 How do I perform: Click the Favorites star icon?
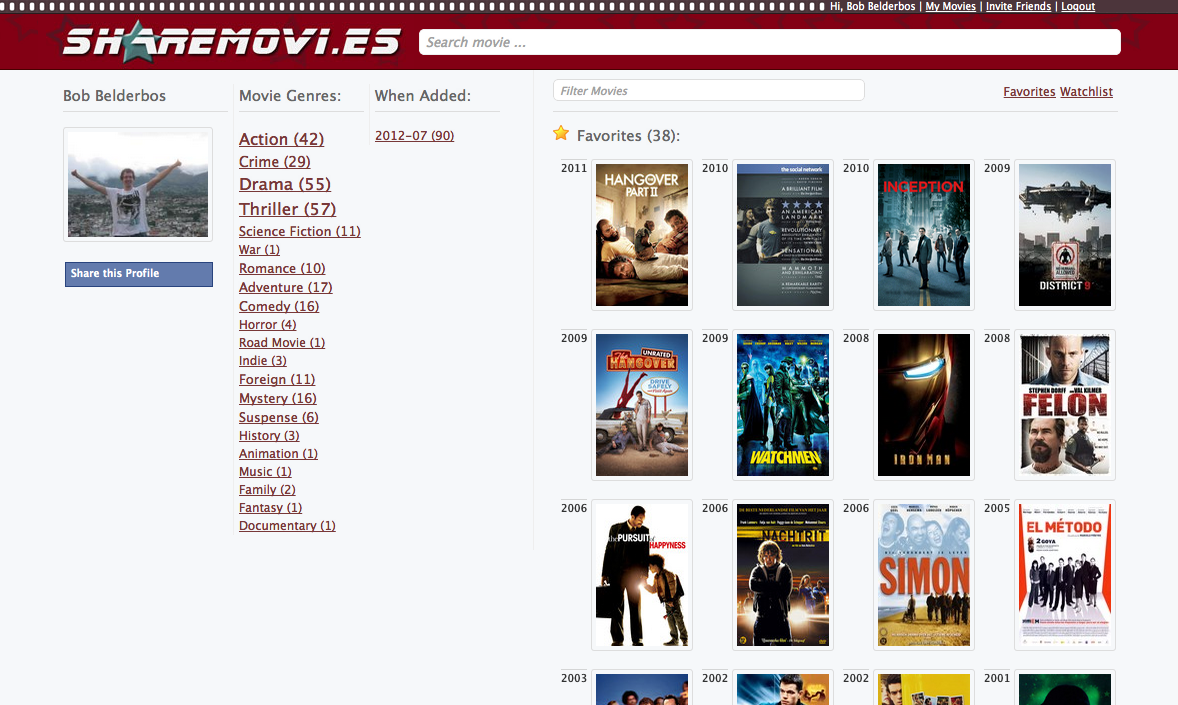561,134
